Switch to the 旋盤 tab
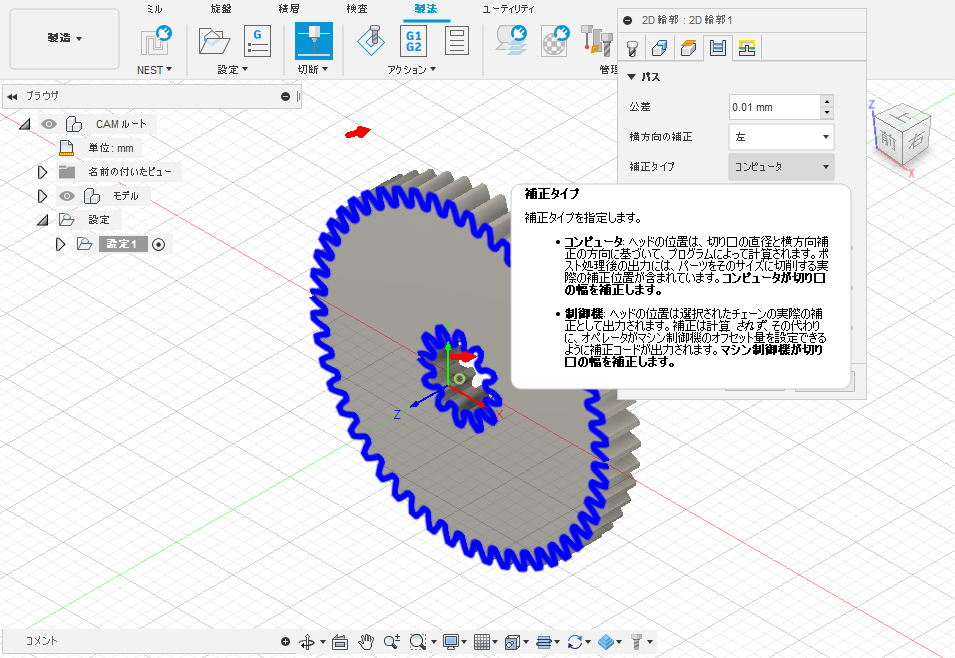 tap(220, 9)
